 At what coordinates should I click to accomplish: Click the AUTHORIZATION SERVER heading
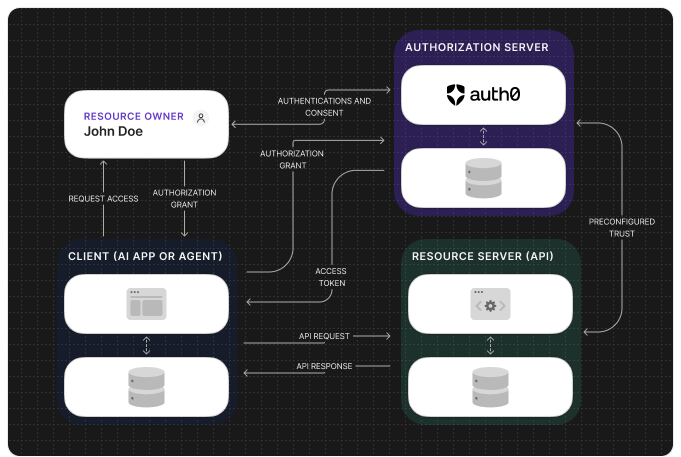coord(477,47)
